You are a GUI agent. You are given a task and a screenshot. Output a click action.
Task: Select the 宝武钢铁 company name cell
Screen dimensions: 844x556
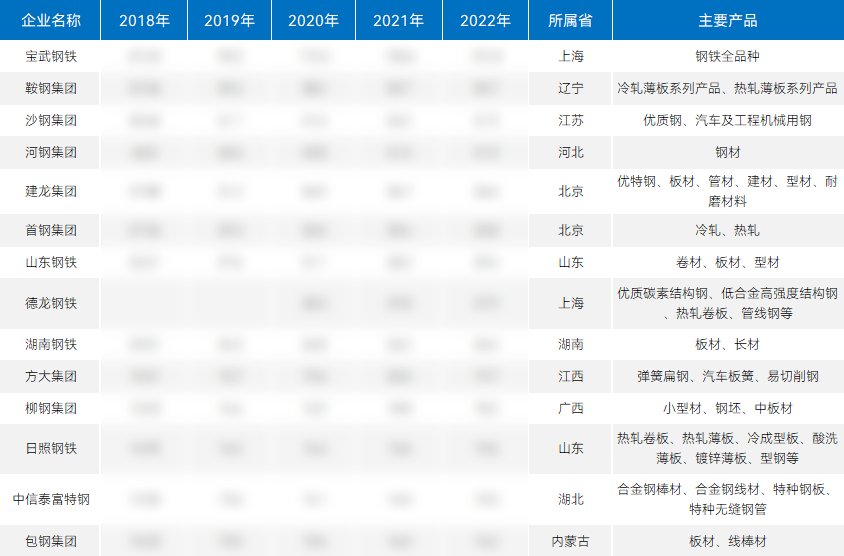[50, 56]
